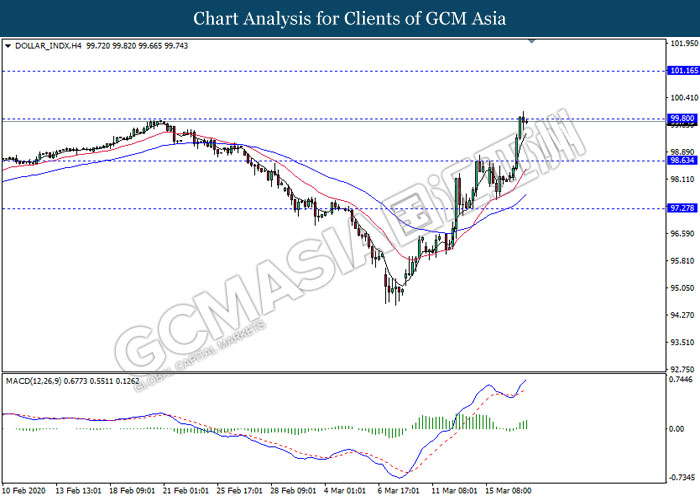Viewport: 700px width, 500px height.
Task: Click the triangle before DOLLAR_INDX,H4 symbol
Action: click(x=9, y=46)
